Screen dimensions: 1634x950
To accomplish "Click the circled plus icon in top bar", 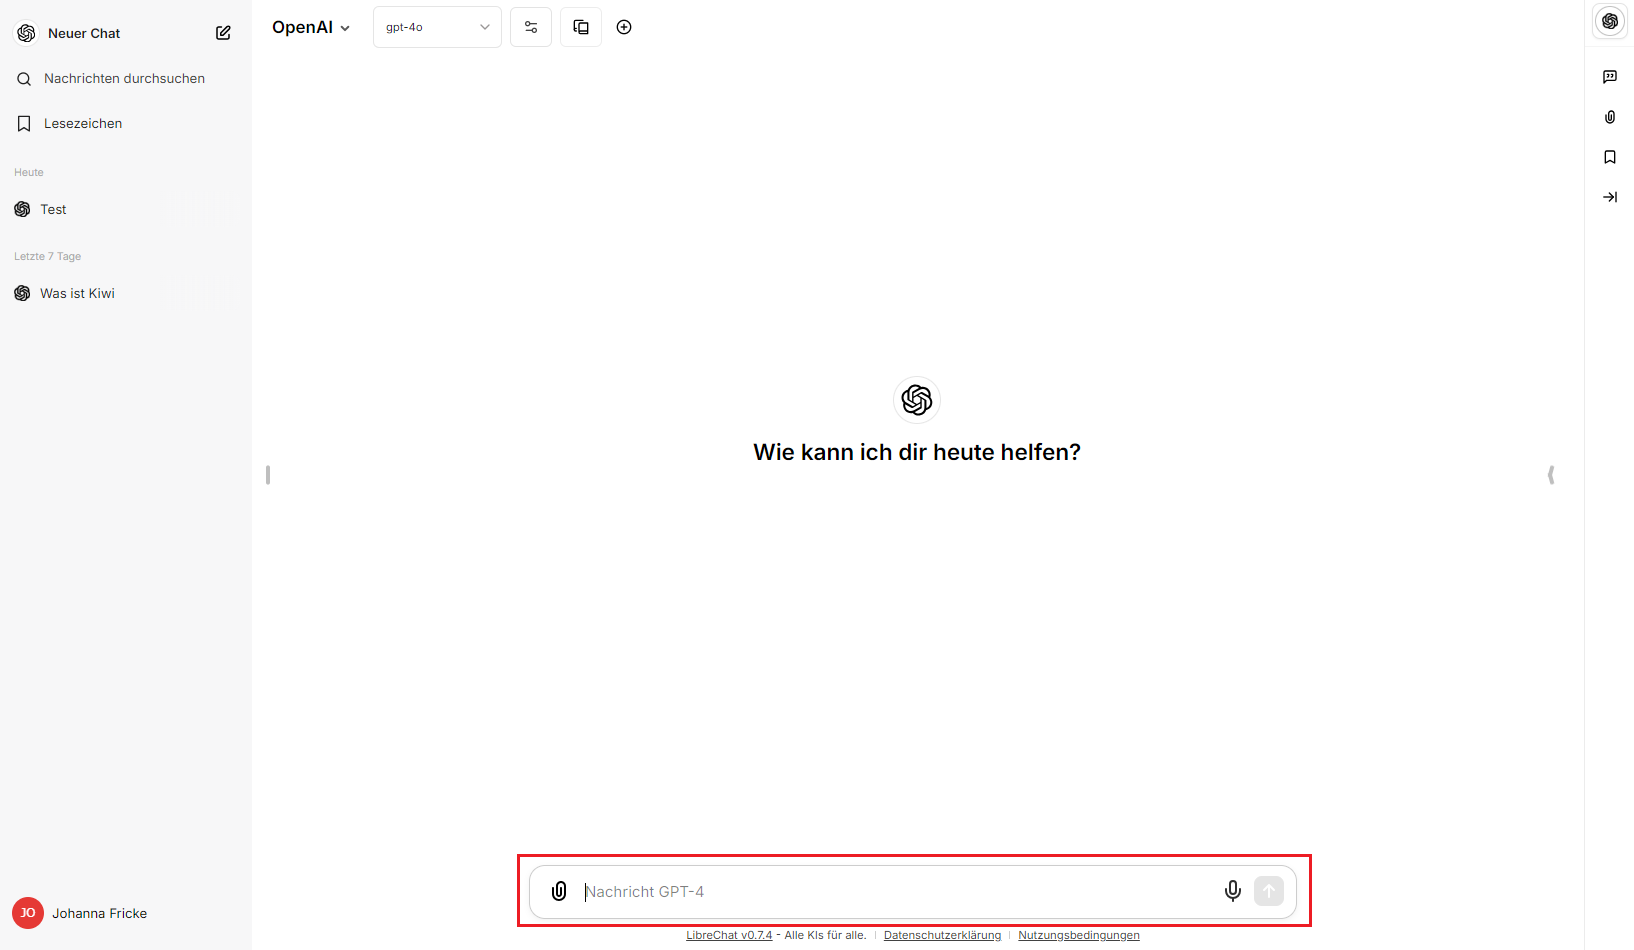I will (624, 27).
